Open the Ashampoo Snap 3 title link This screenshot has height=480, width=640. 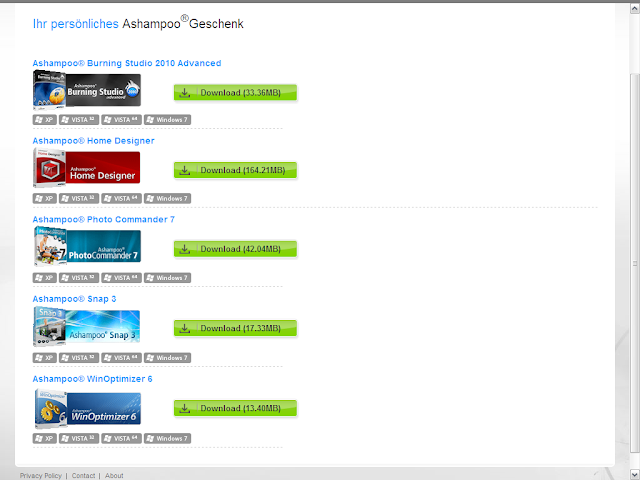[74, 299]
